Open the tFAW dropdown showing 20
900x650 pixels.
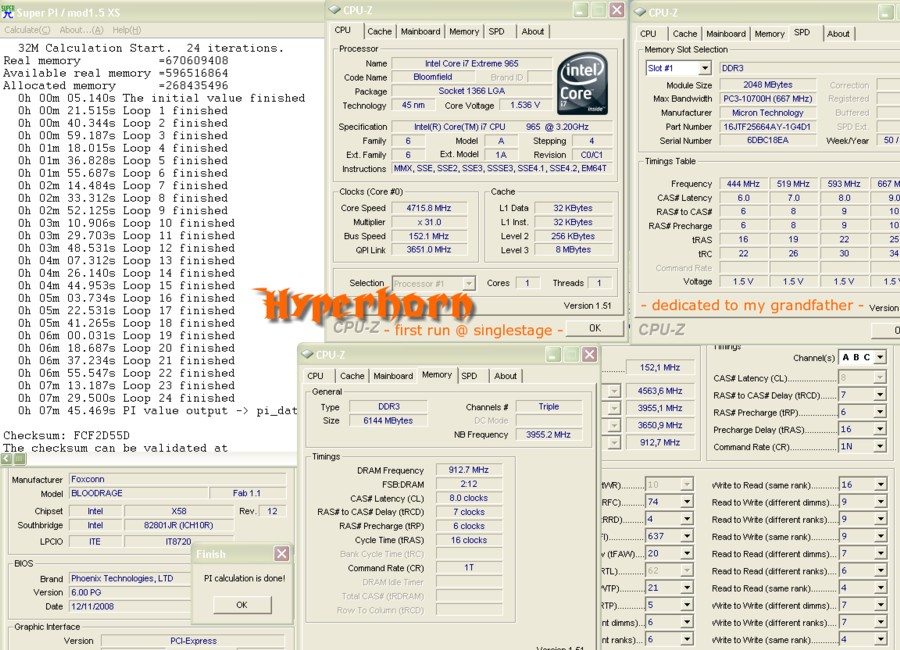coord(686,554)
